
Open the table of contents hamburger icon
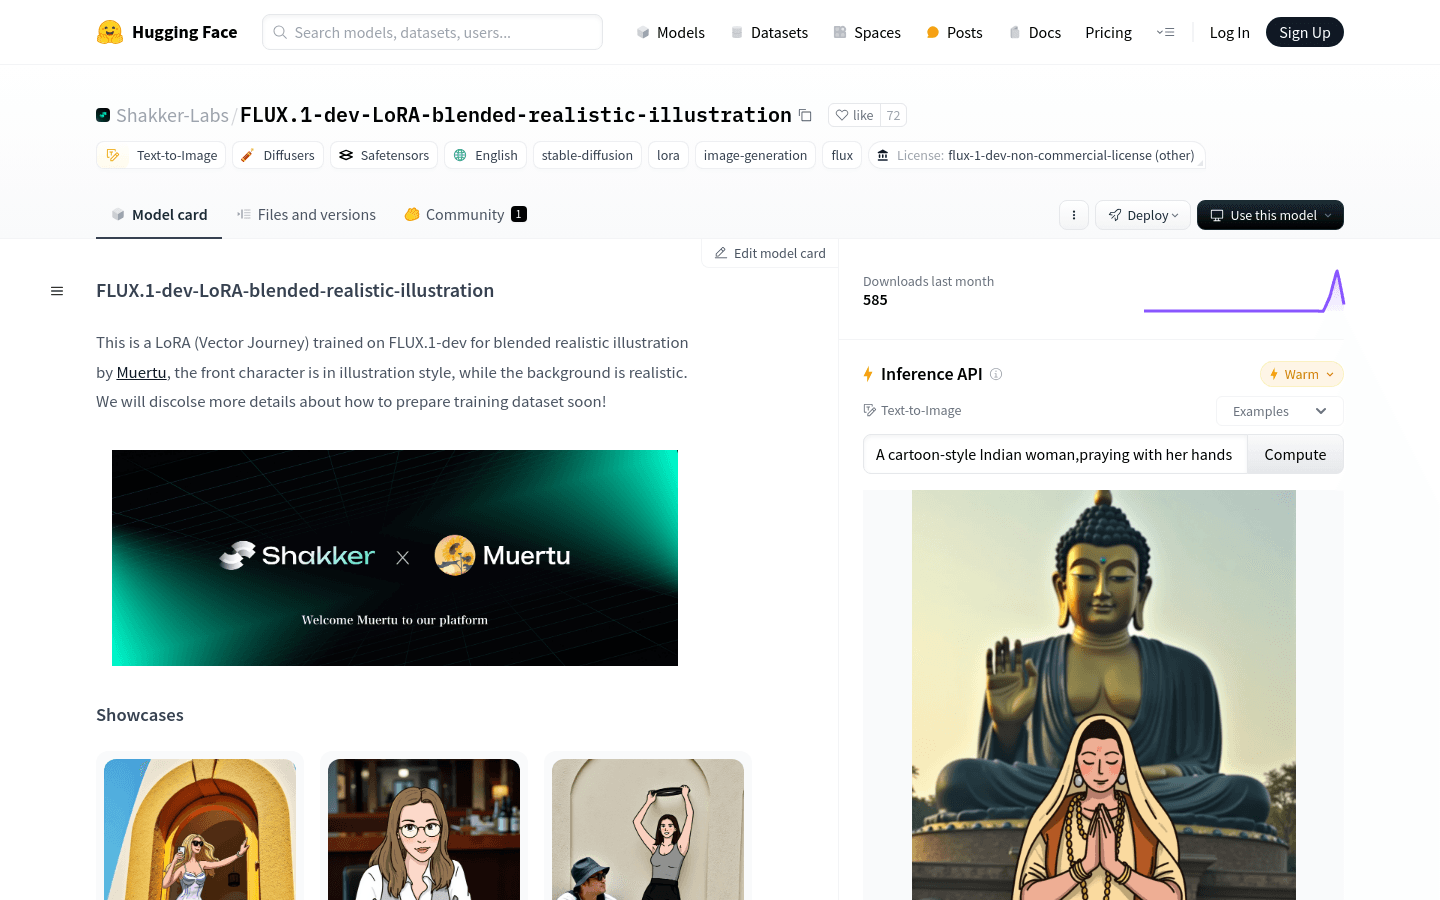[57, 291]
